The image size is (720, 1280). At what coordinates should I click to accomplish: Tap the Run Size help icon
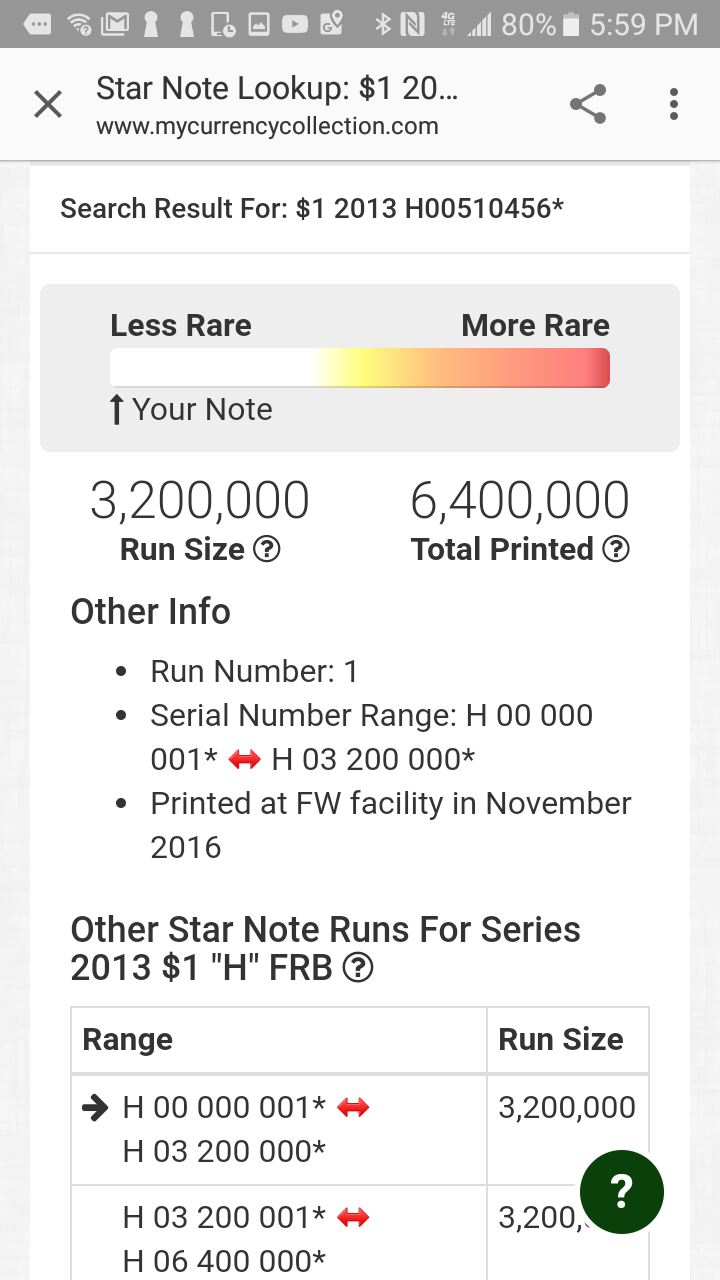[266, 549]
